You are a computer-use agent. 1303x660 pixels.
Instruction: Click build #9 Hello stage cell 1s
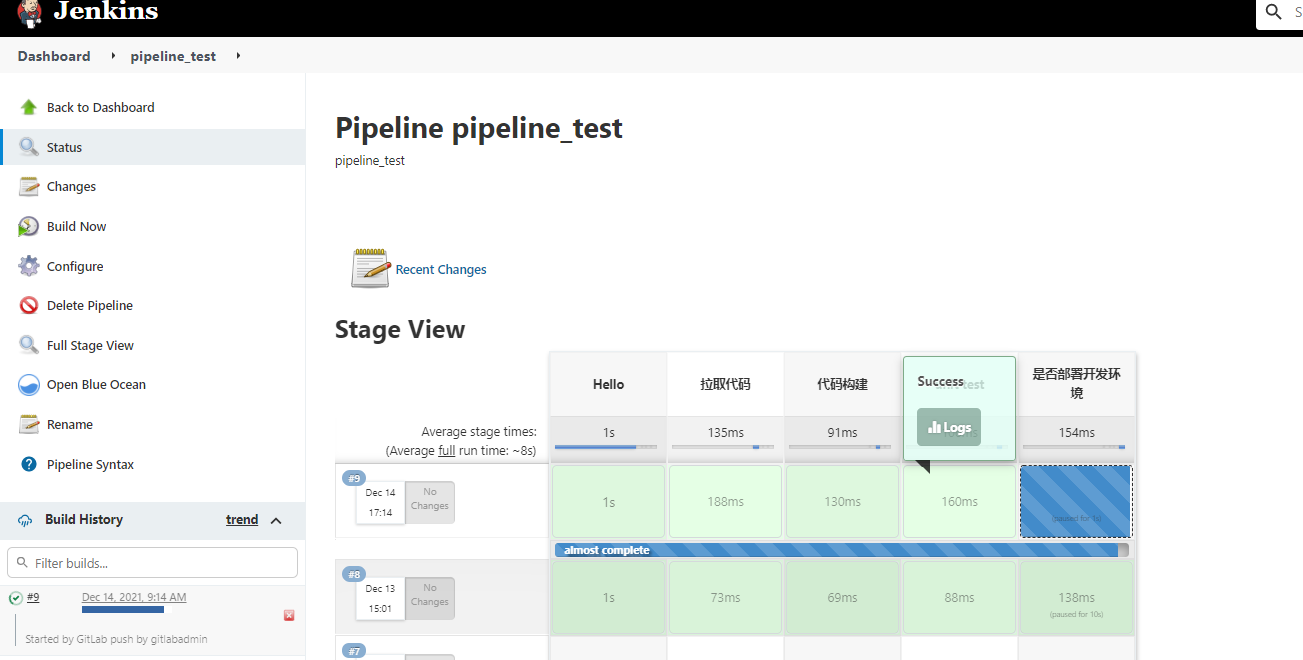pyautogui.click(x=608, y=501)
